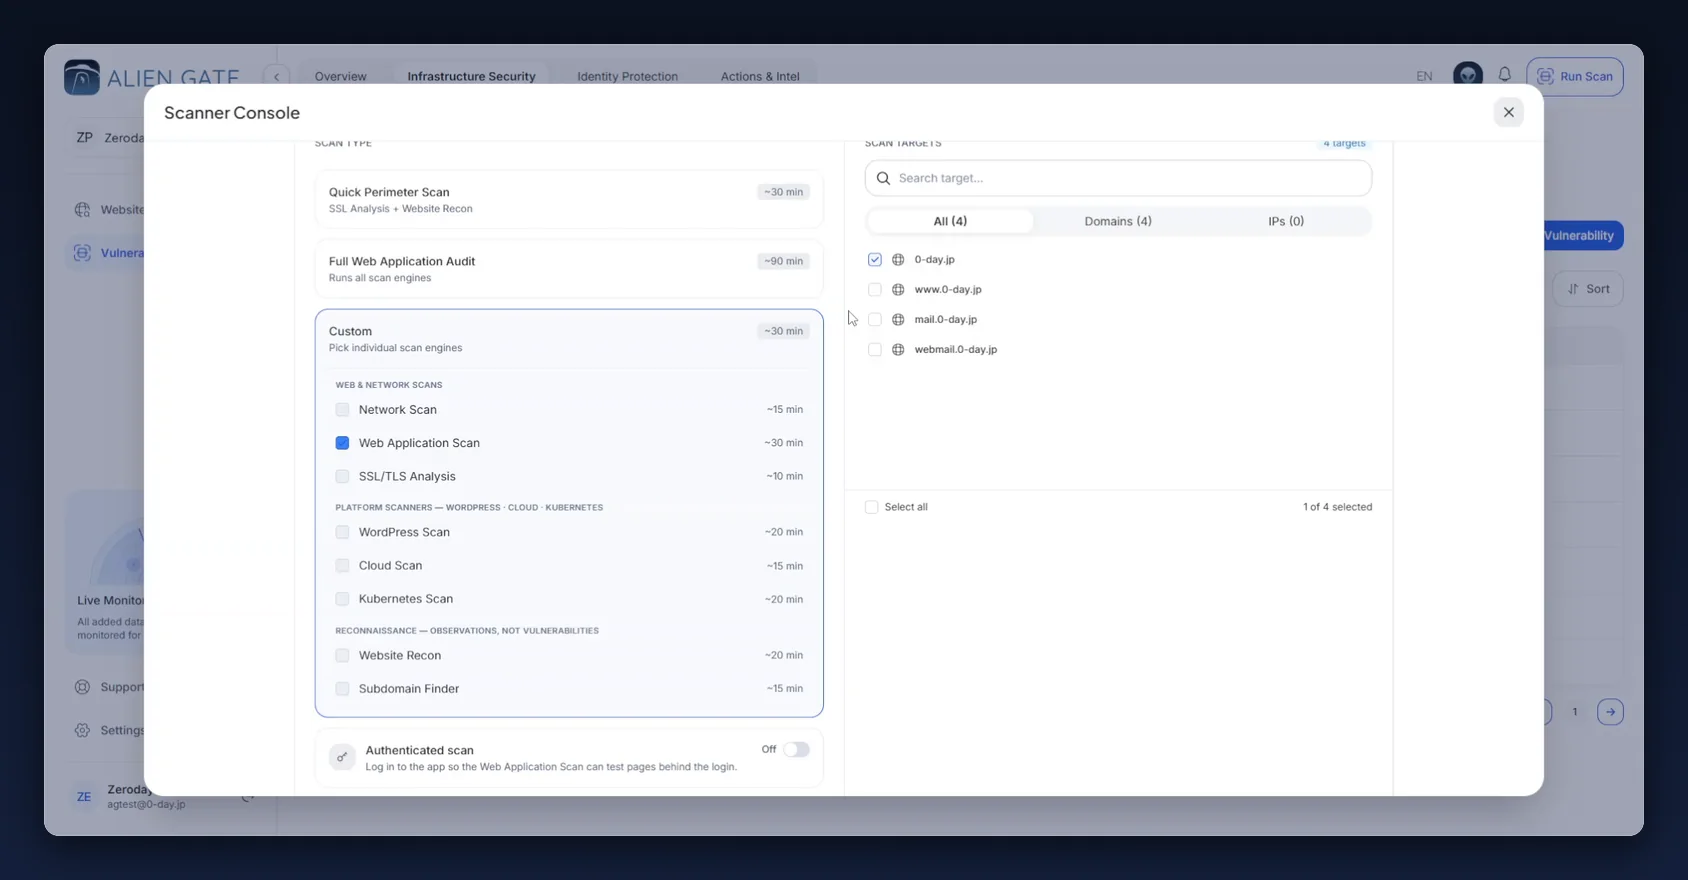Open the Settings gear icon in sidebar
1688x880 pixels.
[82, 730]
